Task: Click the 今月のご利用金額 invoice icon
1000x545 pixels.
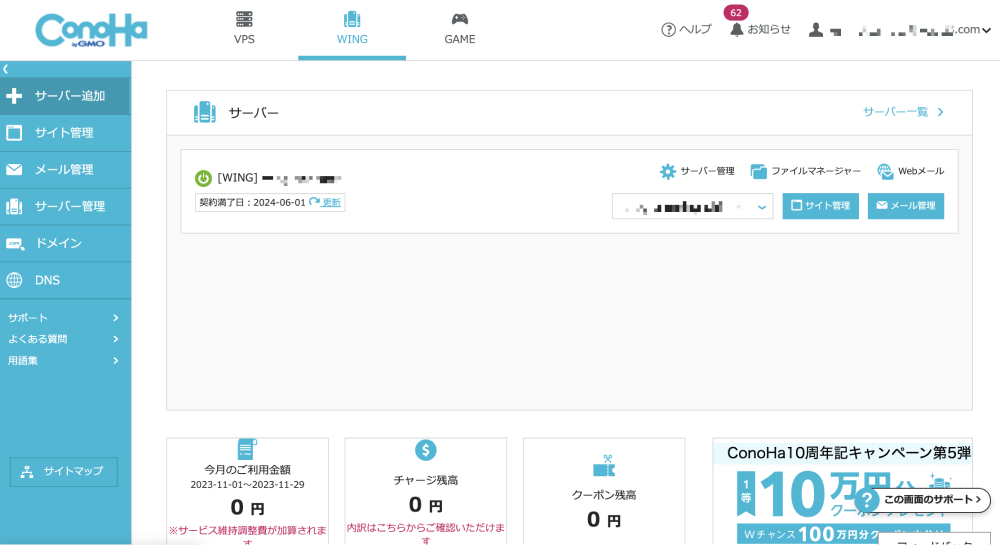Action: click(x=247, y=449)
